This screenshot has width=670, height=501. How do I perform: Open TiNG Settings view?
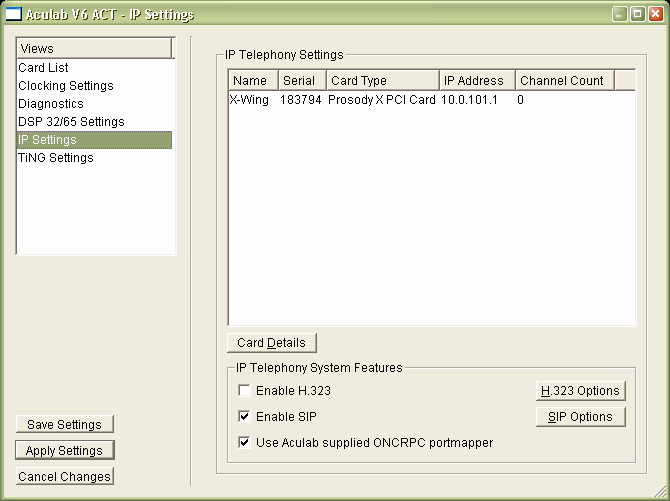click(94, 158)
